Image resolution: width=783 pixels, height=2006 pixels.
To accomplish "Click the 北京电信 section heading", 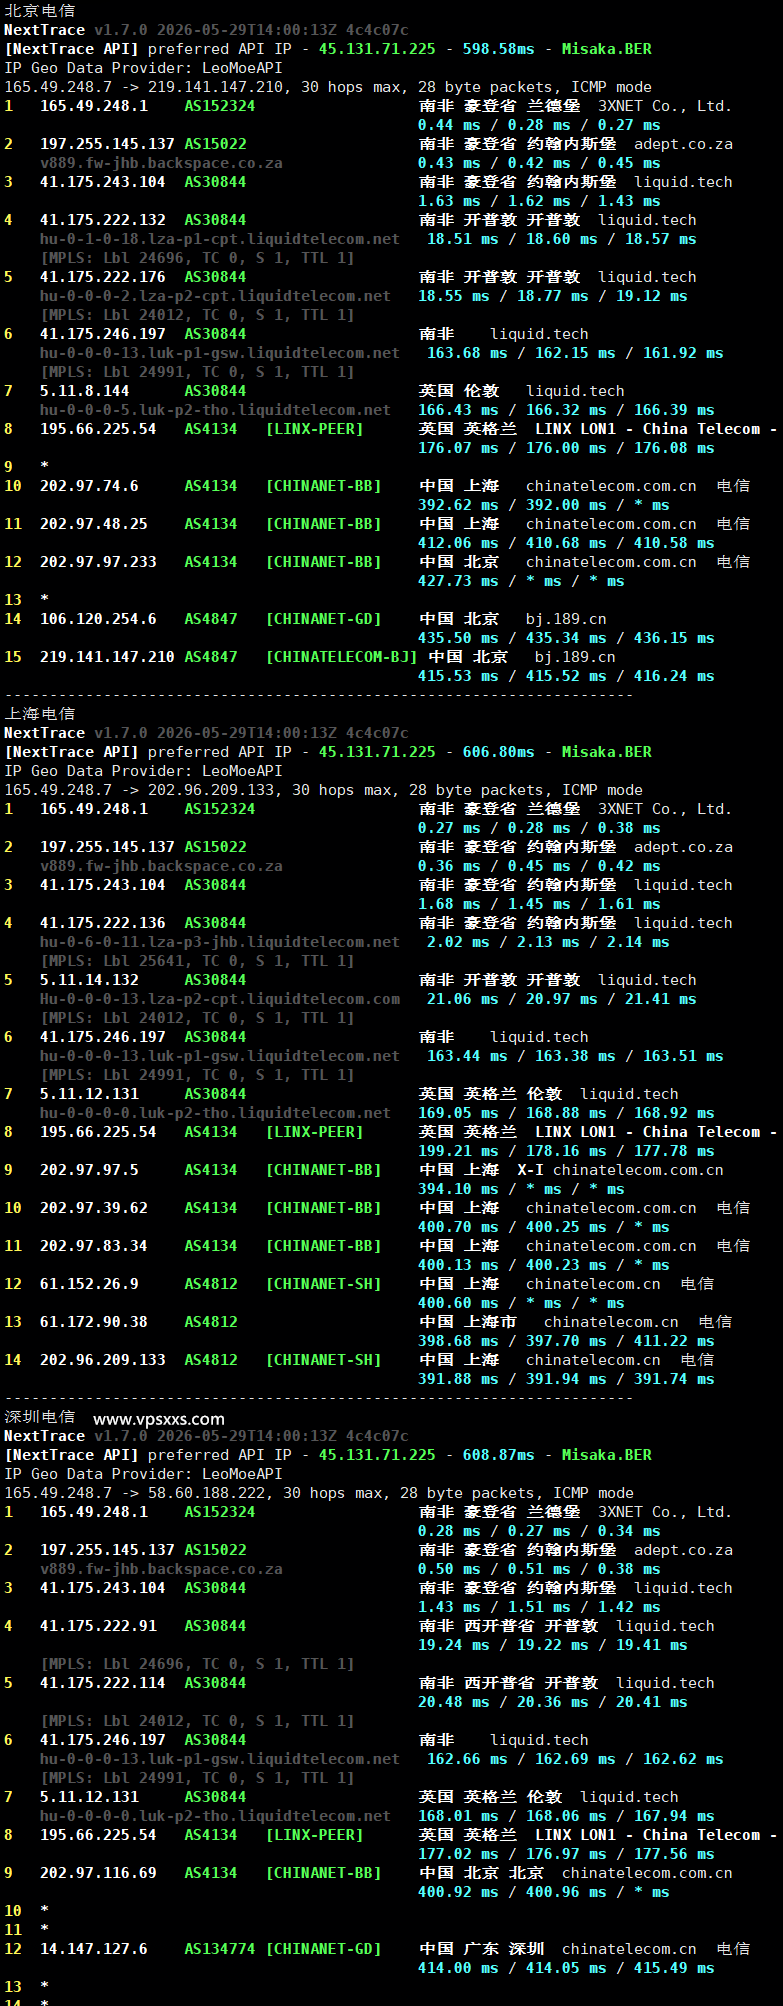I will (x=40, y=11).
